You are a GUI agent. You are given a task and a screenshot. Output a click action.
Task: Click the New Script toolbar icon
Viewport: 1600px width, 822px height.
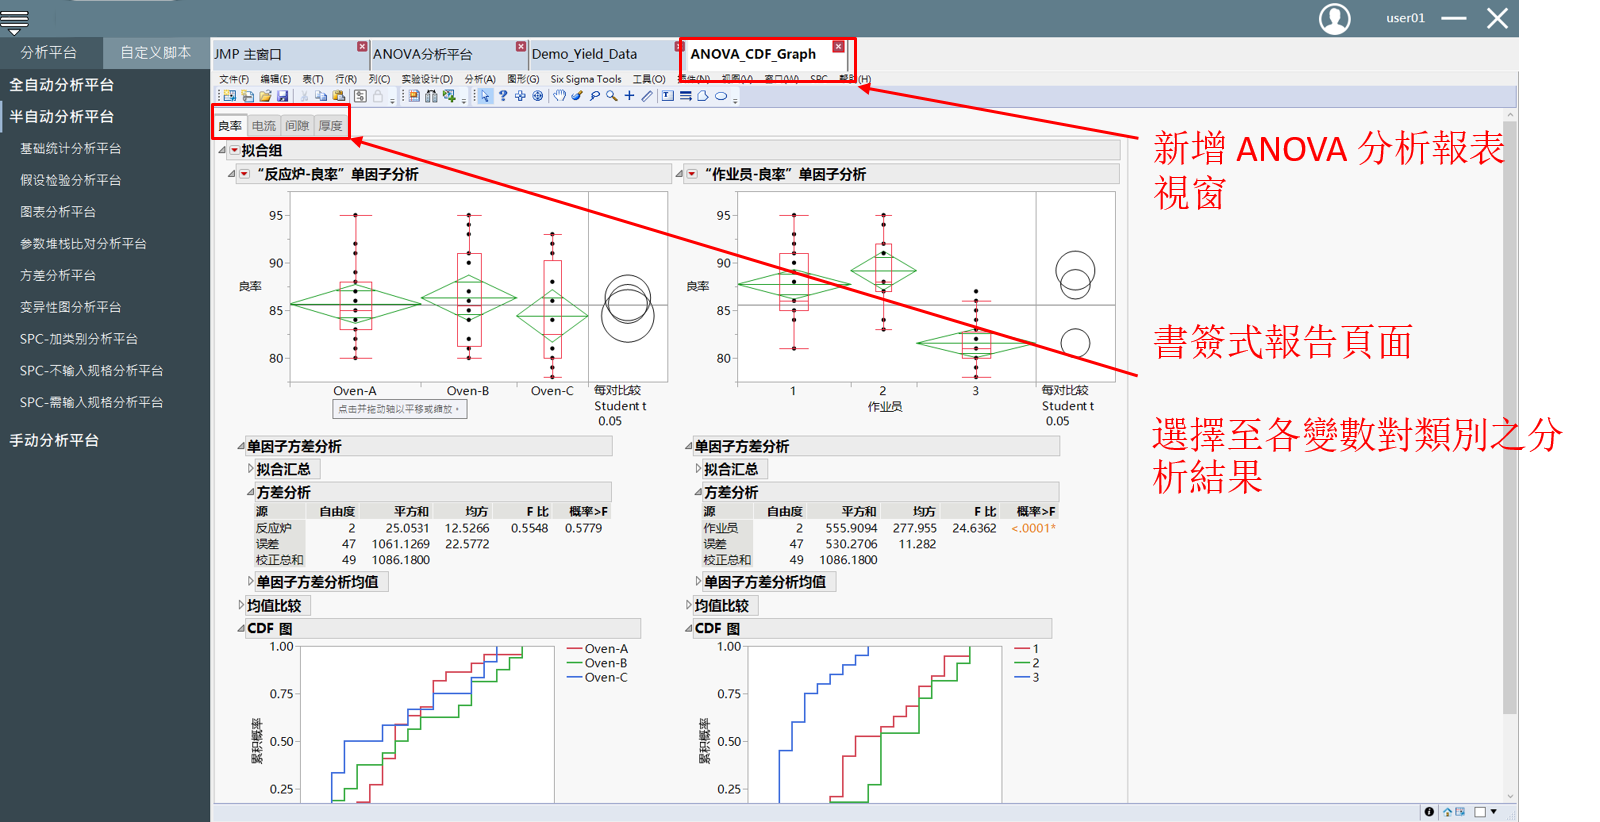[247, 96]
